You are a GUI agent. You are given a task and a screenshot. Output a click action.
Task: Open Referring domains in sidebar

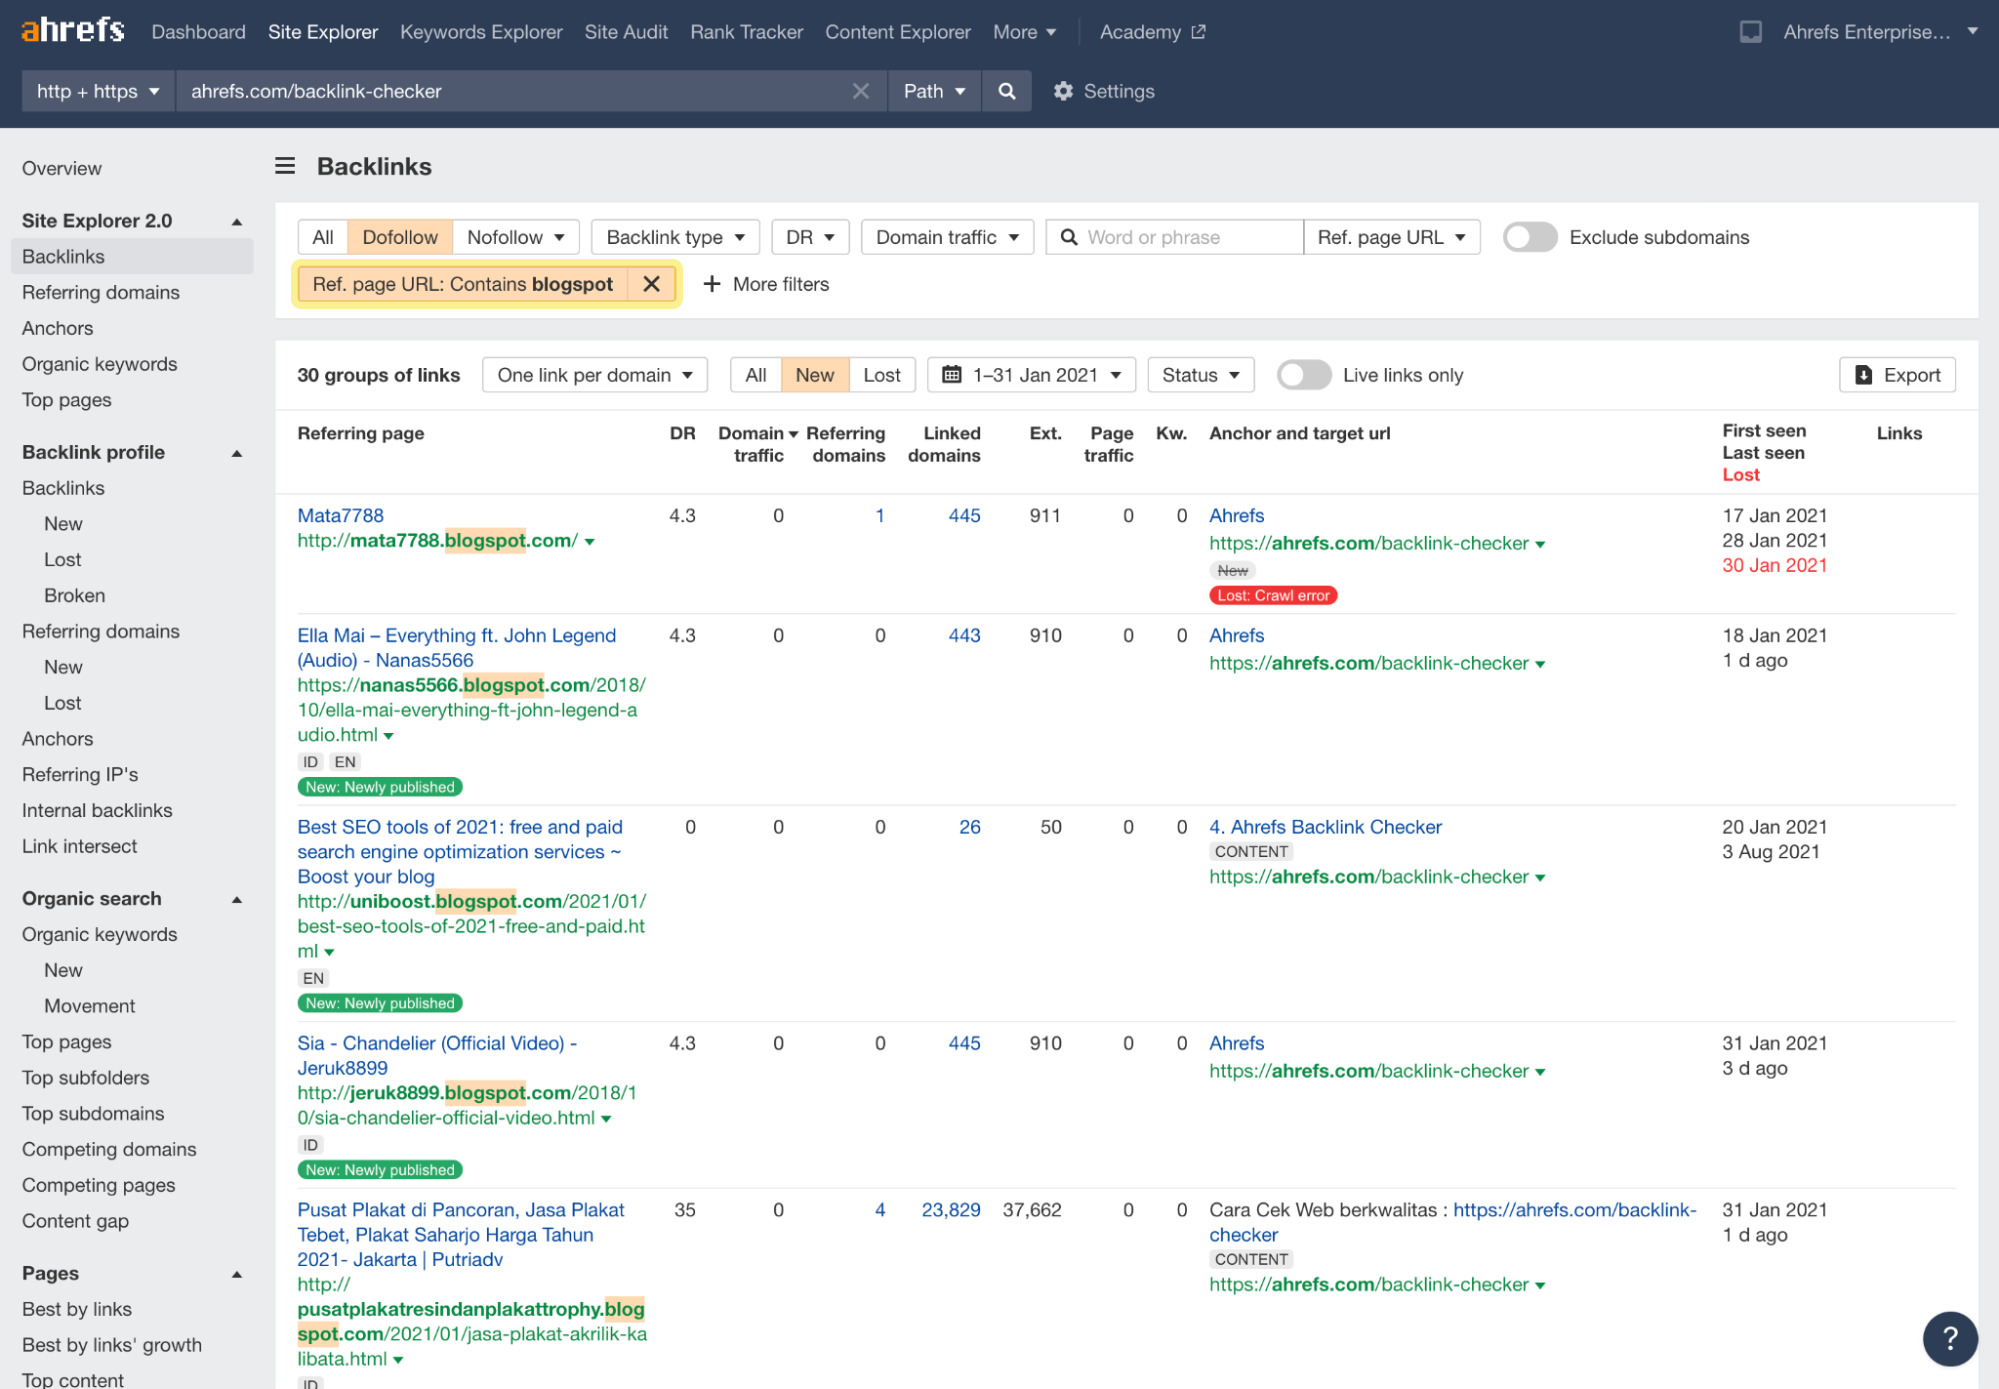click(100, 292)
